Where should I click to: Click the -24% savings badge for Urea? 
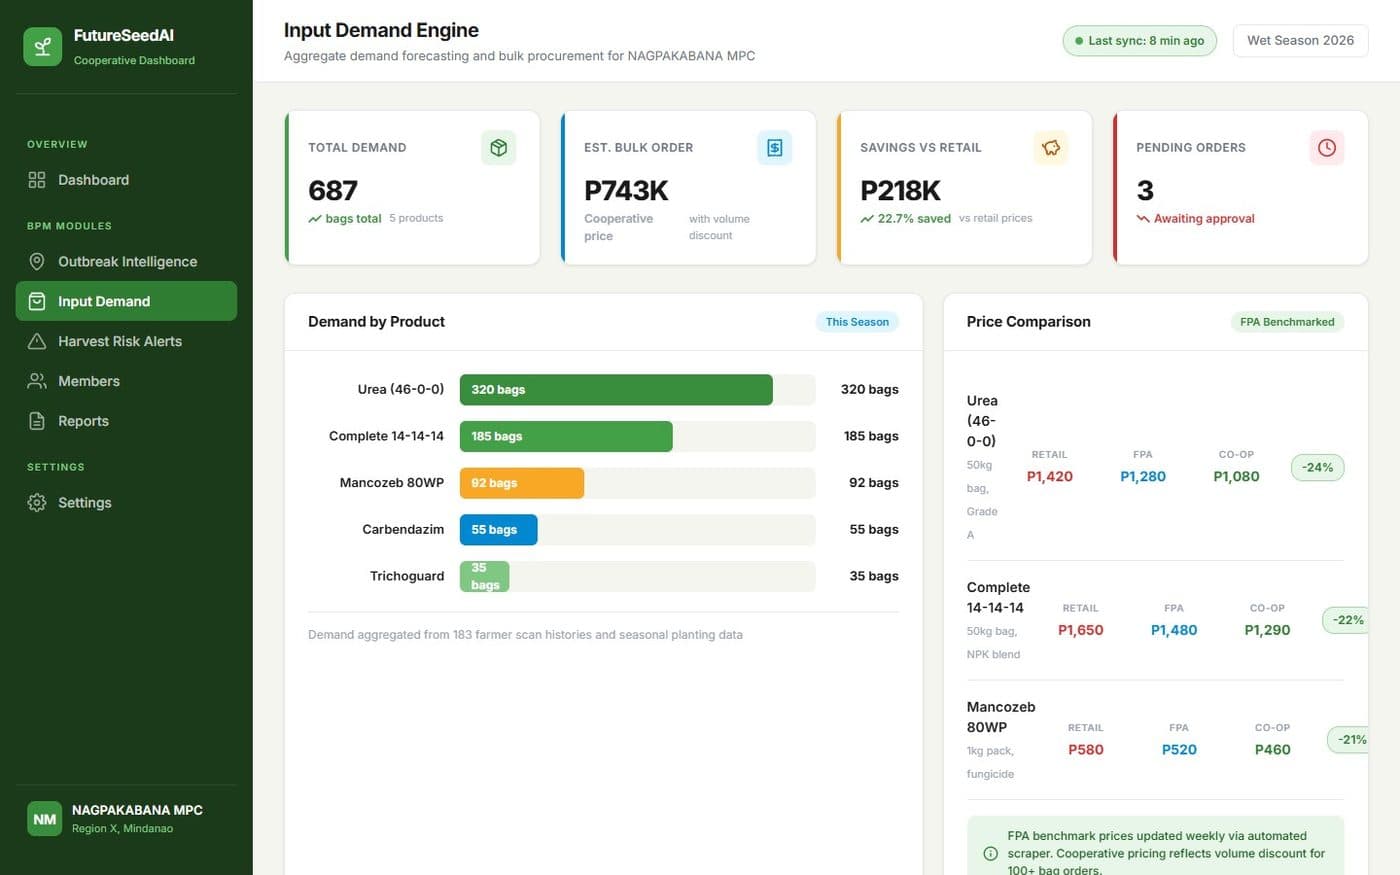1318,467
